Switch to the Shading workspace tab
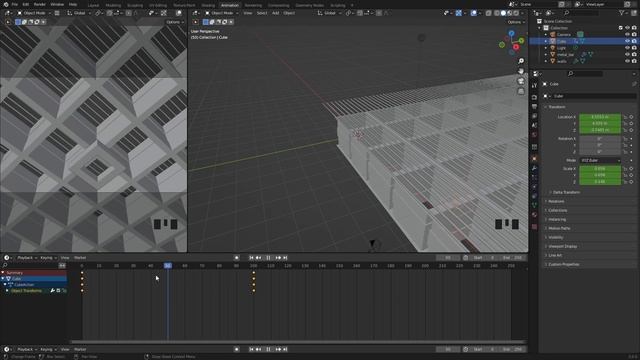This screenshot has width=640, height=360. pyautogui.click(x=208, y=5)
